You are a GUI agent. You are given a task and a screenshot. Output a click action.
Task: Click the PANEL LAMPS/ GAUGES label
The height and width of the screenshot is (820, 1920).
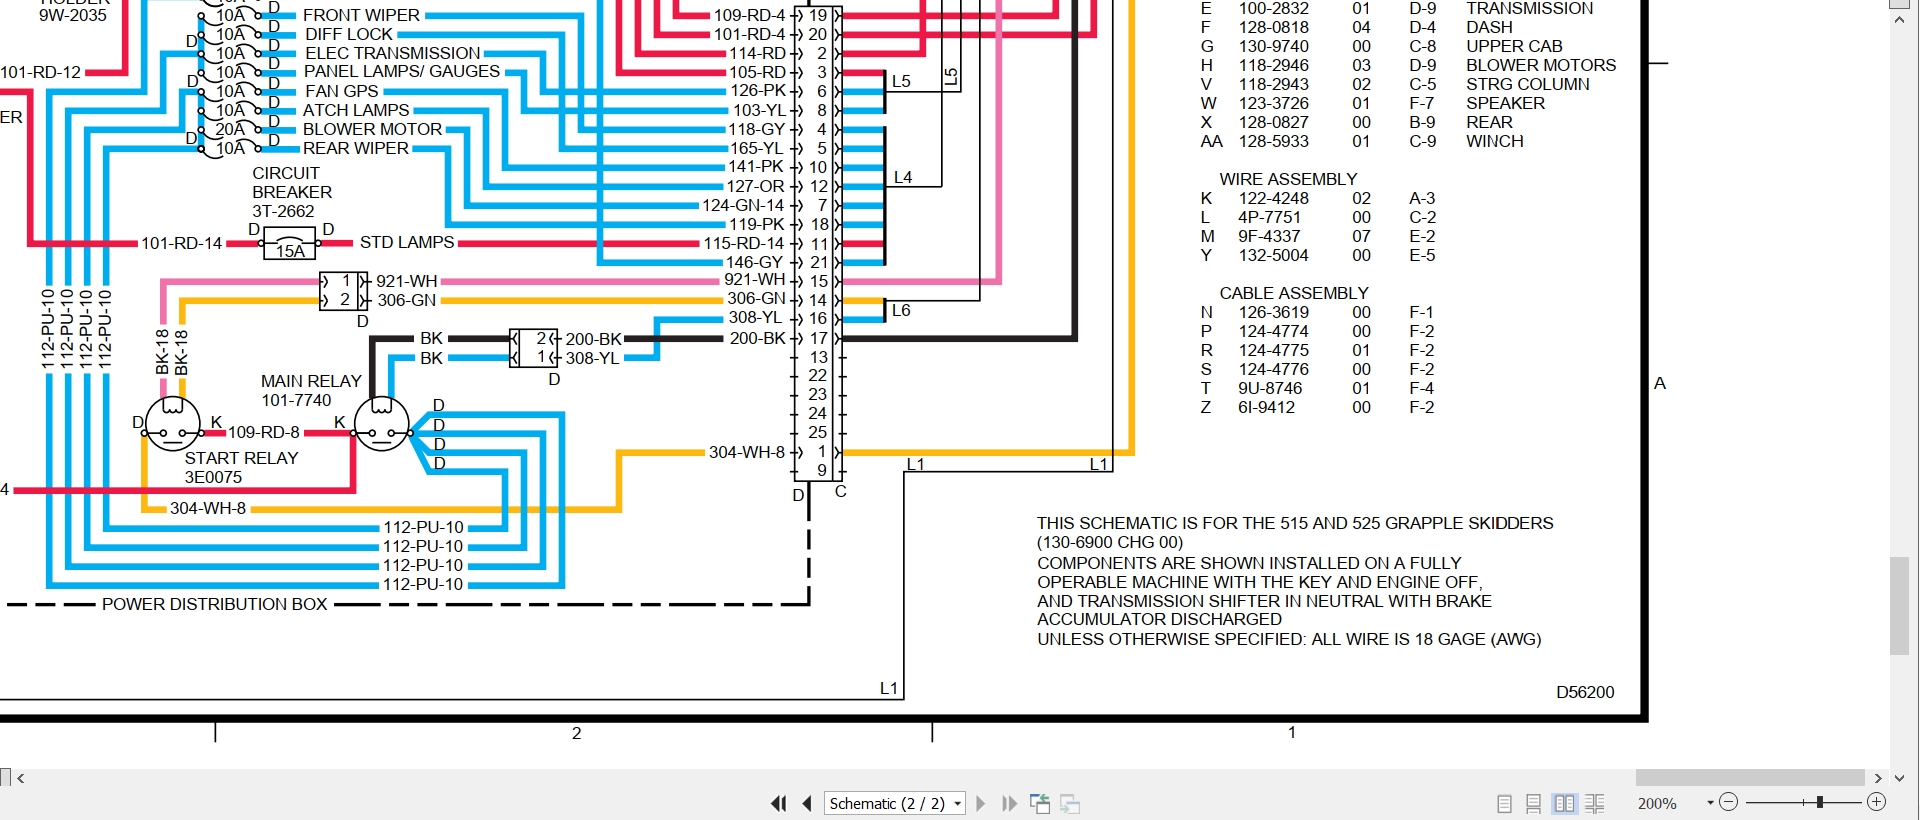click(401, 71)
